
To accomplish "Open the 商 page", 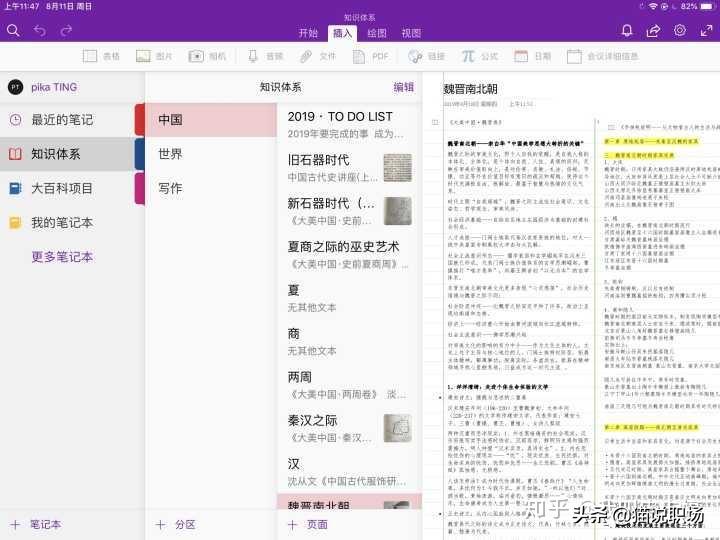I will (x=349, y=342).
